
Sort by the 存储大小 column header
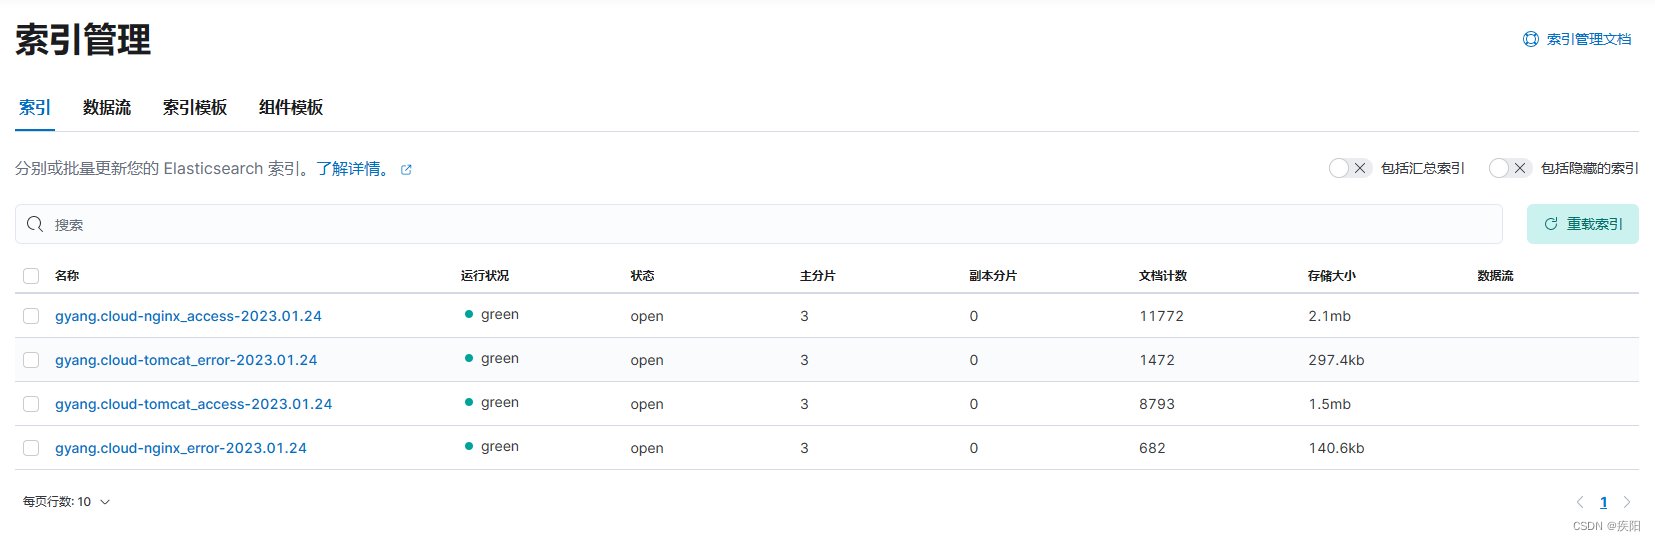coord(1332,276)
